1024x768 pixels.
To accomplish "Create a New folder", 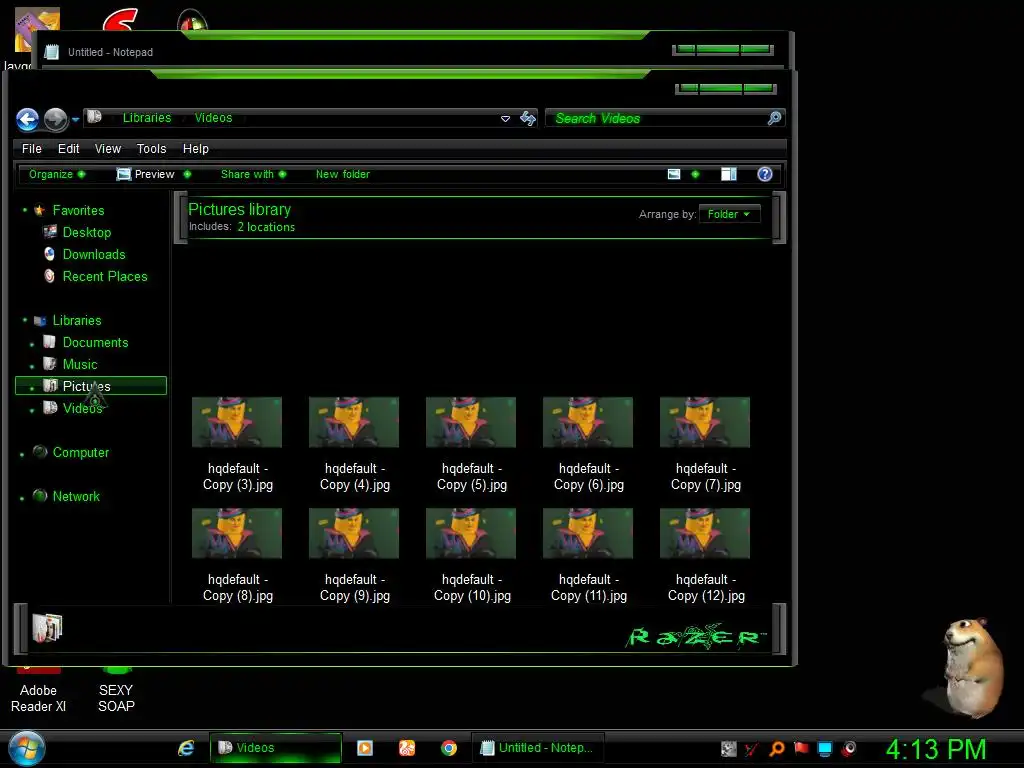I will 343,174.
